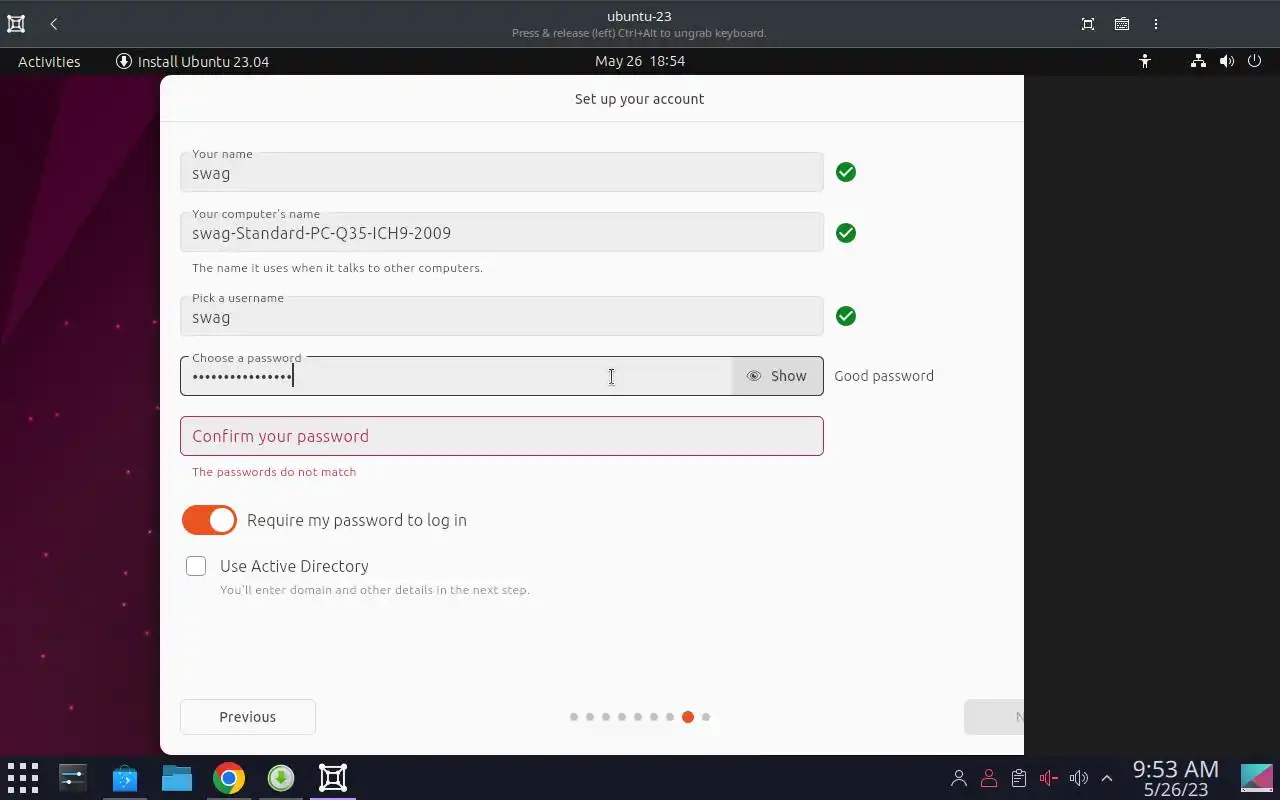Click the Pick a username field
This screenshot has width=1280, height=800.
coord(502,316)
